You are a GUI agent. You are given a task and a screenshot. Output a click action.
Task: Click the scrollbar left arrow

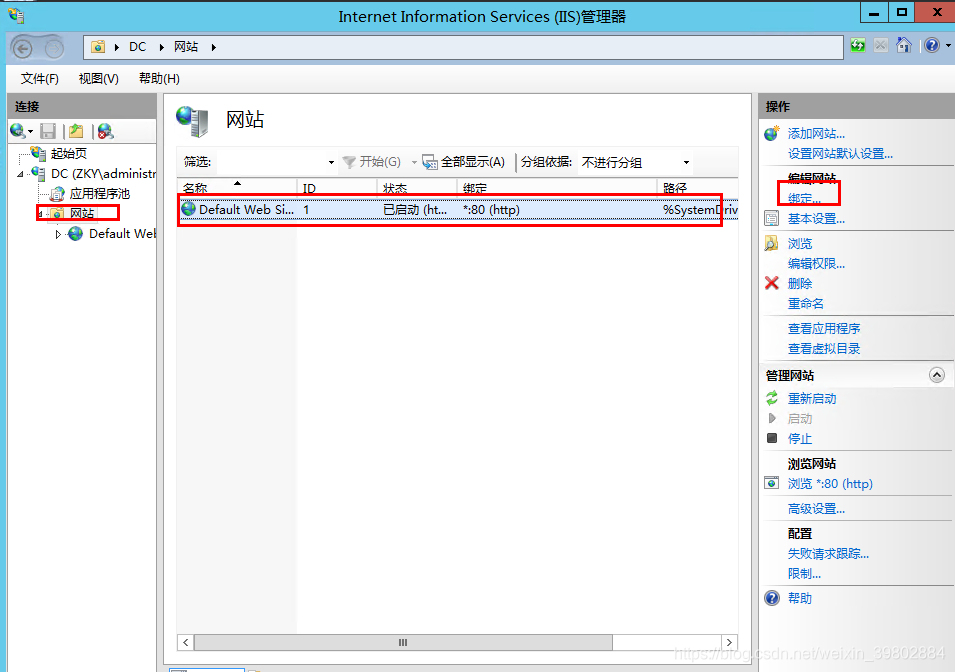(x=185, y=643)
